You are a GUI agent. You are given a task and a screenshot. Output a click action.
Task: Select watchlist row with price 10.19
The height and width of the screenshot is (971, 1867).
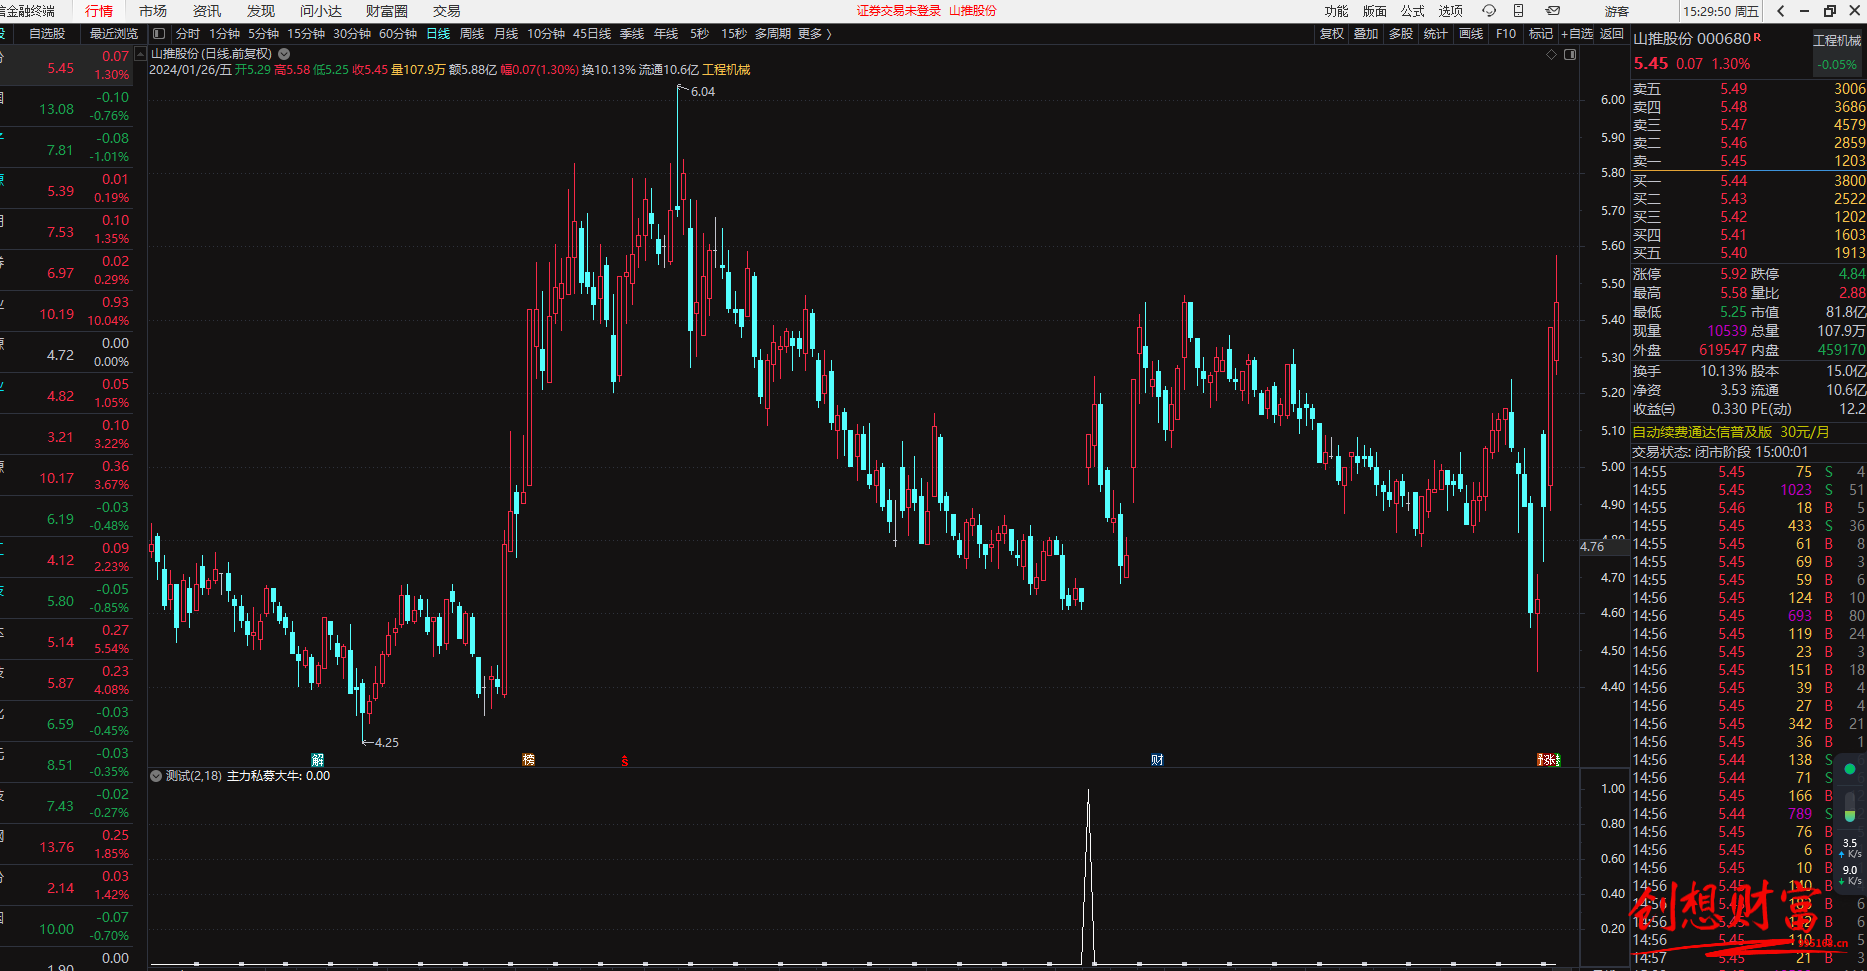(x=66, y=313)
